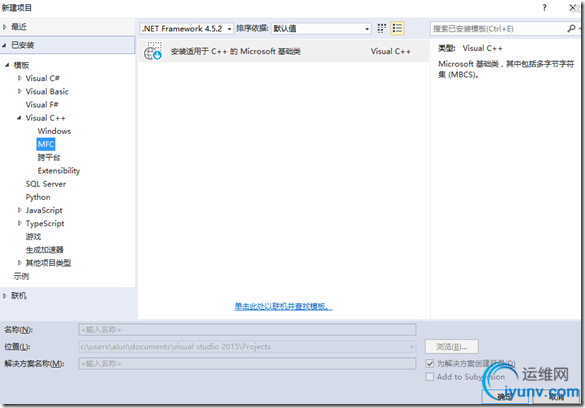
Task: Select TypeScript label in tree
Action: (x=45, y=223)
